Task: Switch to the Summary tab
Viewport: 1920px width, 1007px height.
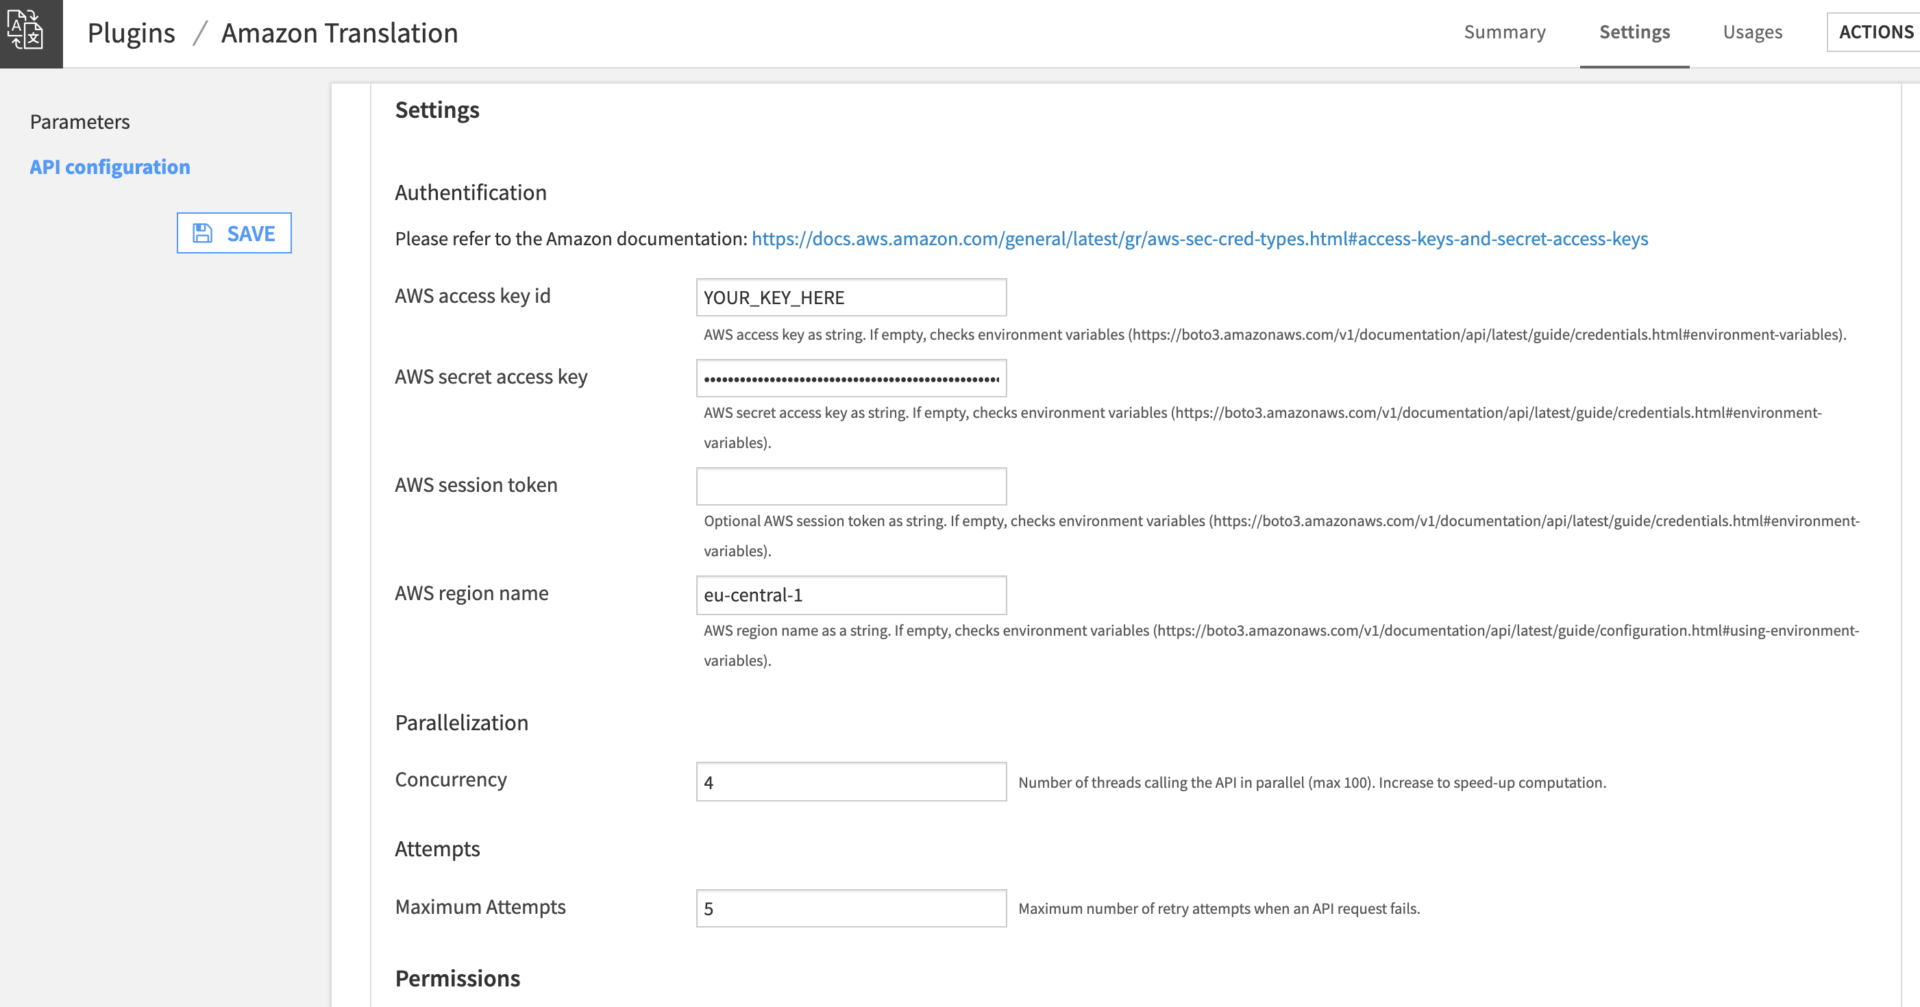Action: point(1504,32)
